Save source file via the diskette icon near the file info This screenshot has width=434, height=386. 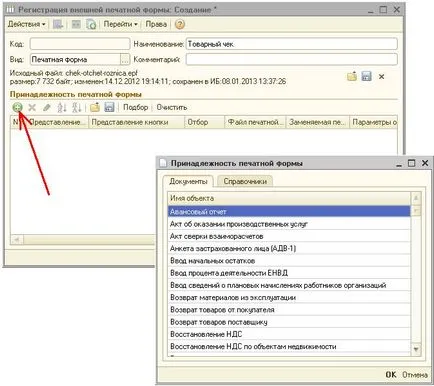pos(366,76)
